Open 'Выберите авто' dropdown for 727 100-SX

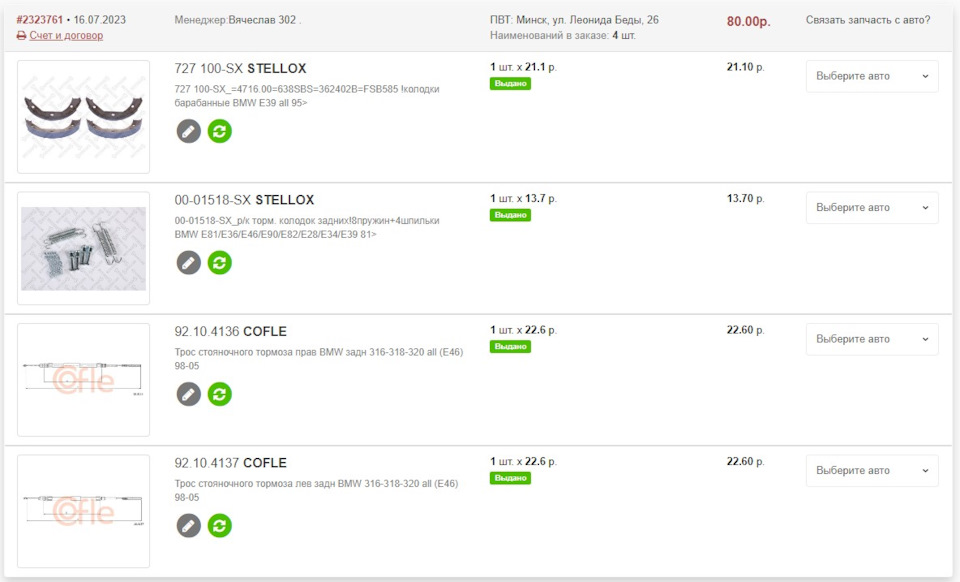[x=872, y=76]
